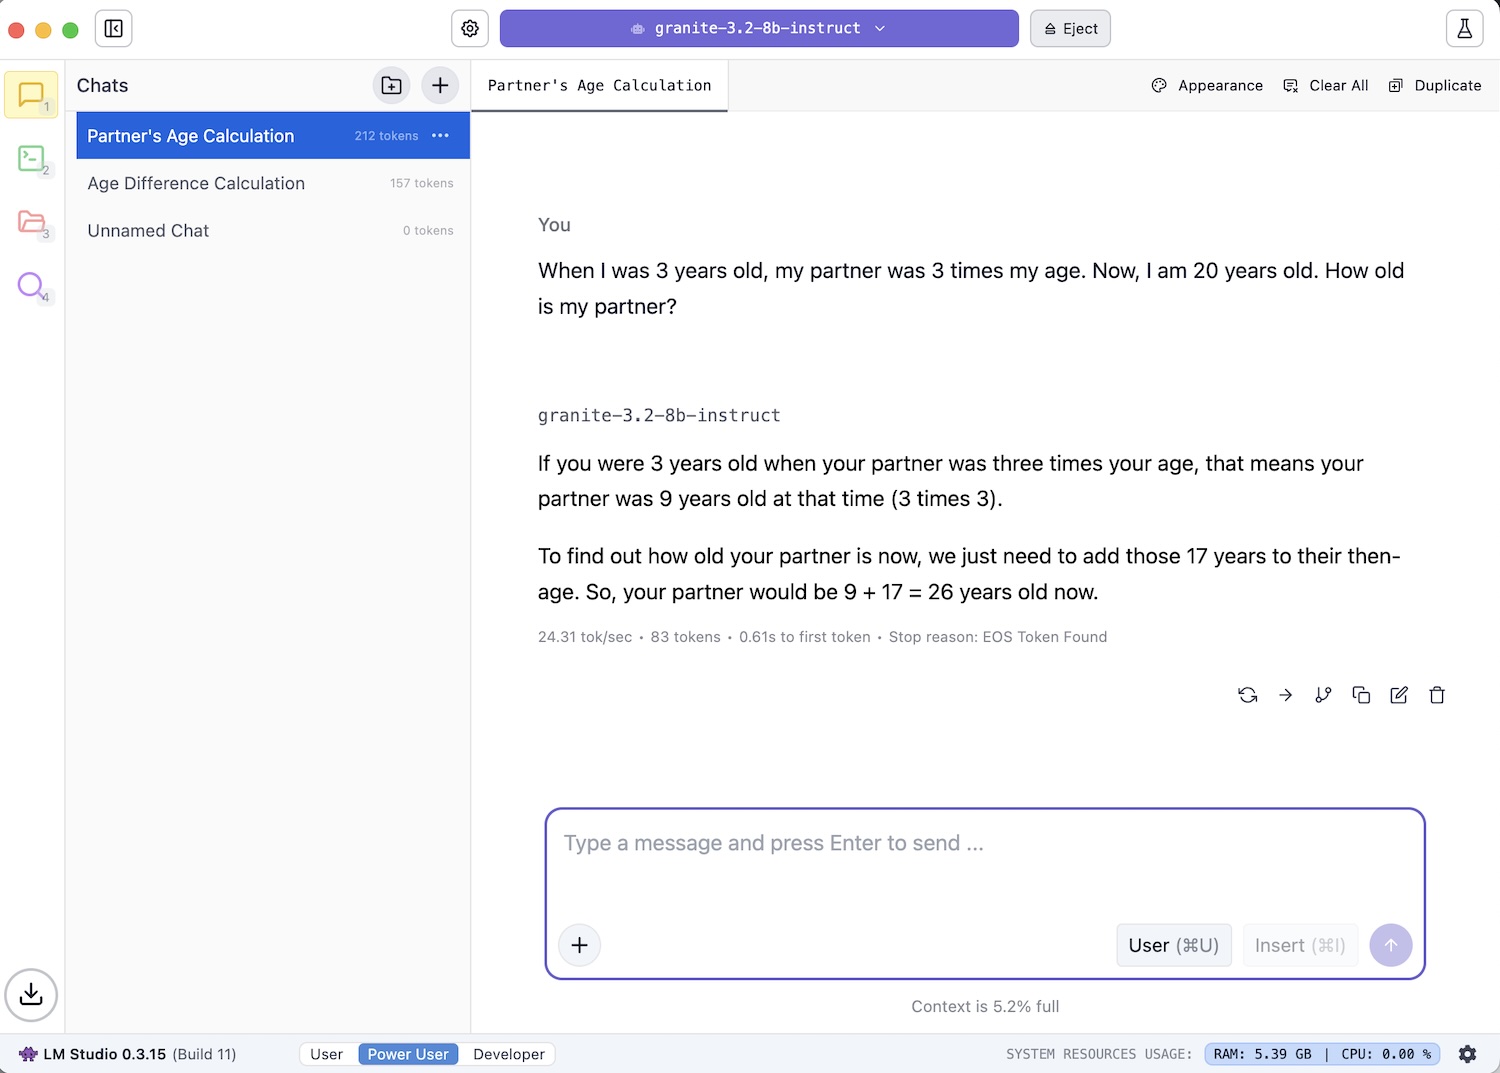
Task: Open the flask experiments icon
Action: point(1464,29)
